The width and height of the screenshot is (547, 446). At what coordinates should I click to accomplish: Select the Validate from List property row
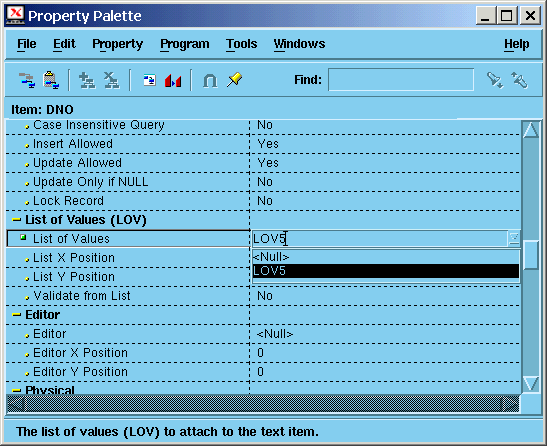[263, 296]
